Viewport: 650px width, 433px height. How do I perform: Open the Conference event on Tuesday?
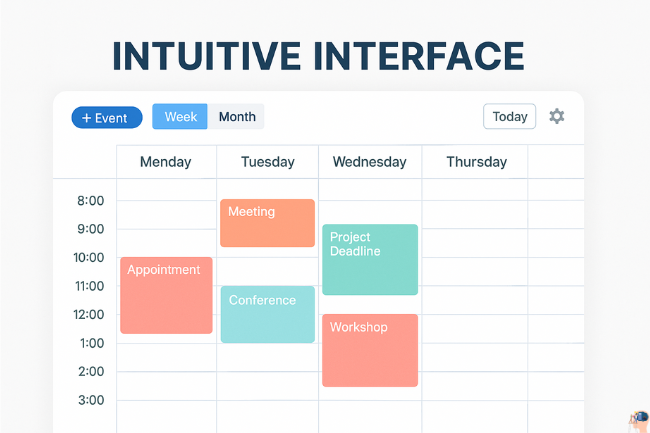click(267, 314)
